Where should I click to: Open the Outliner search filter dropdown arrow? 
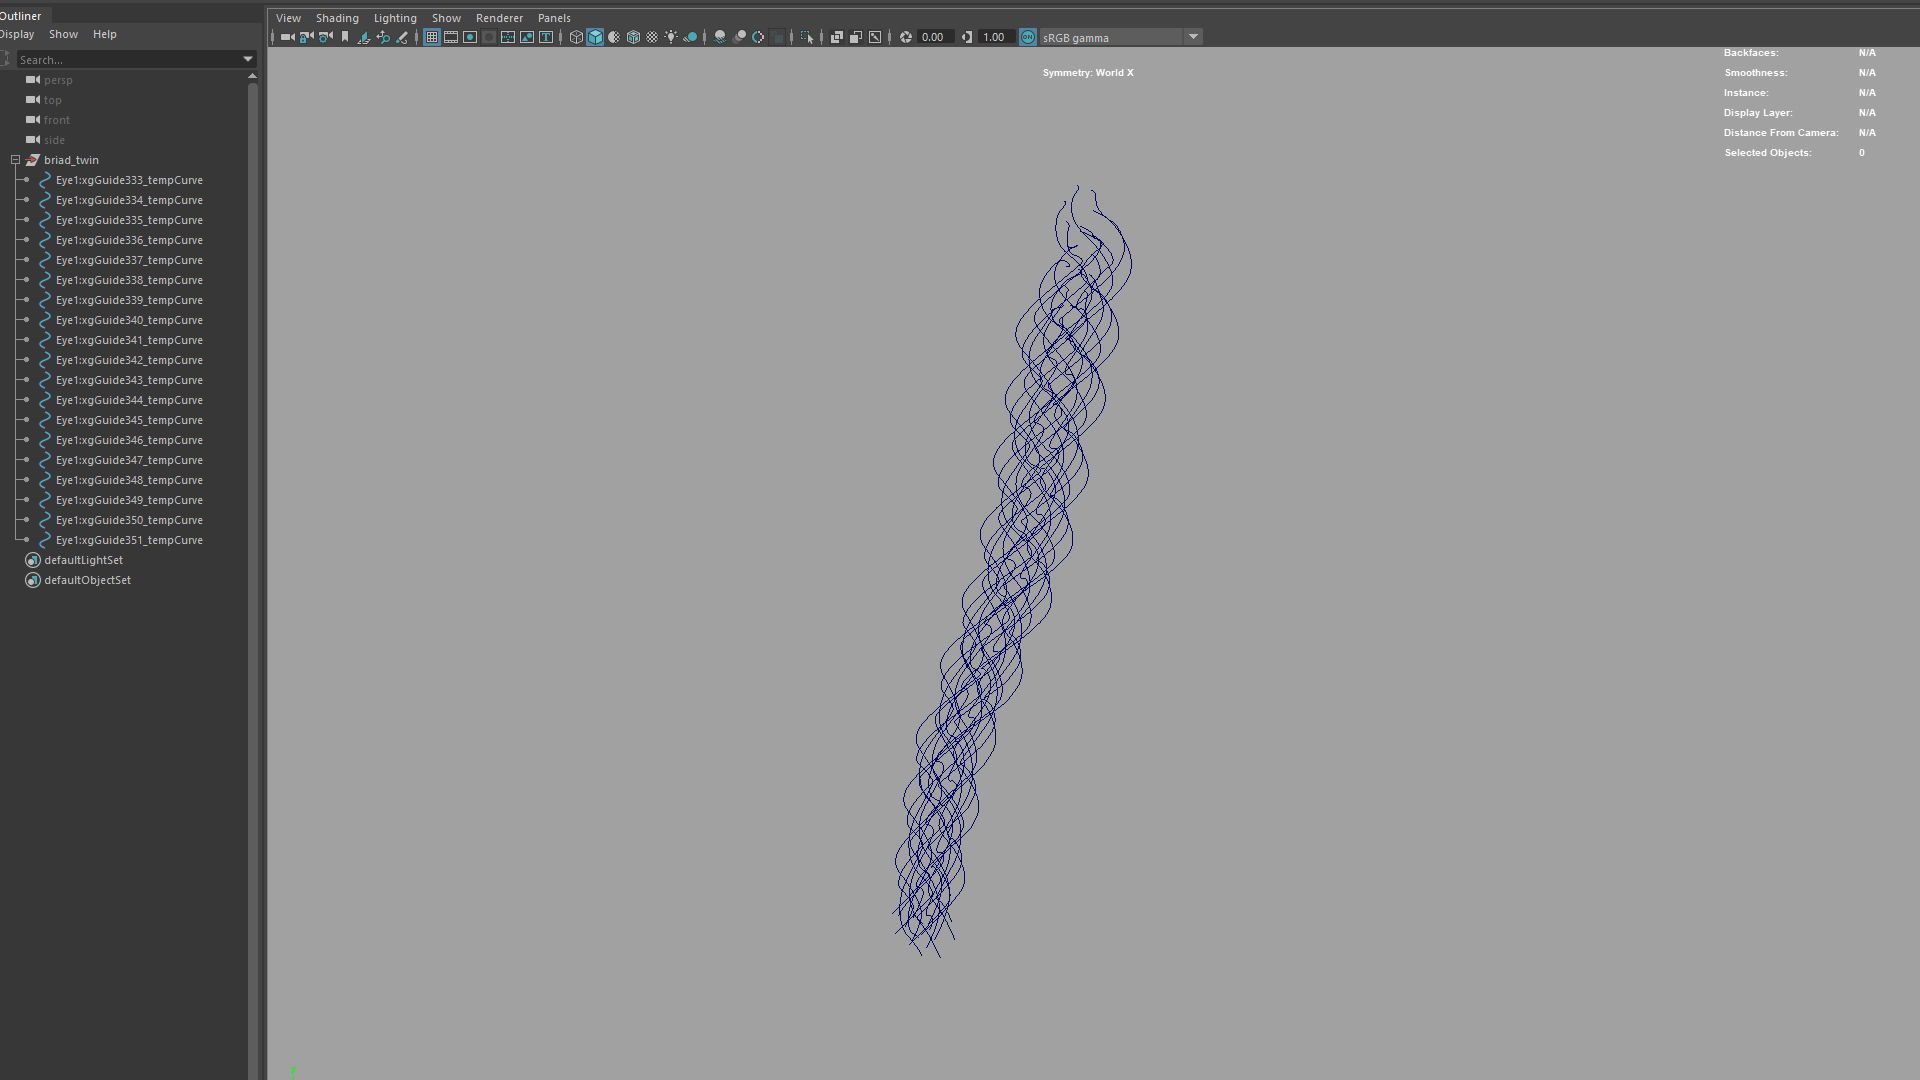pyautogui.click(x=247, y=59)
